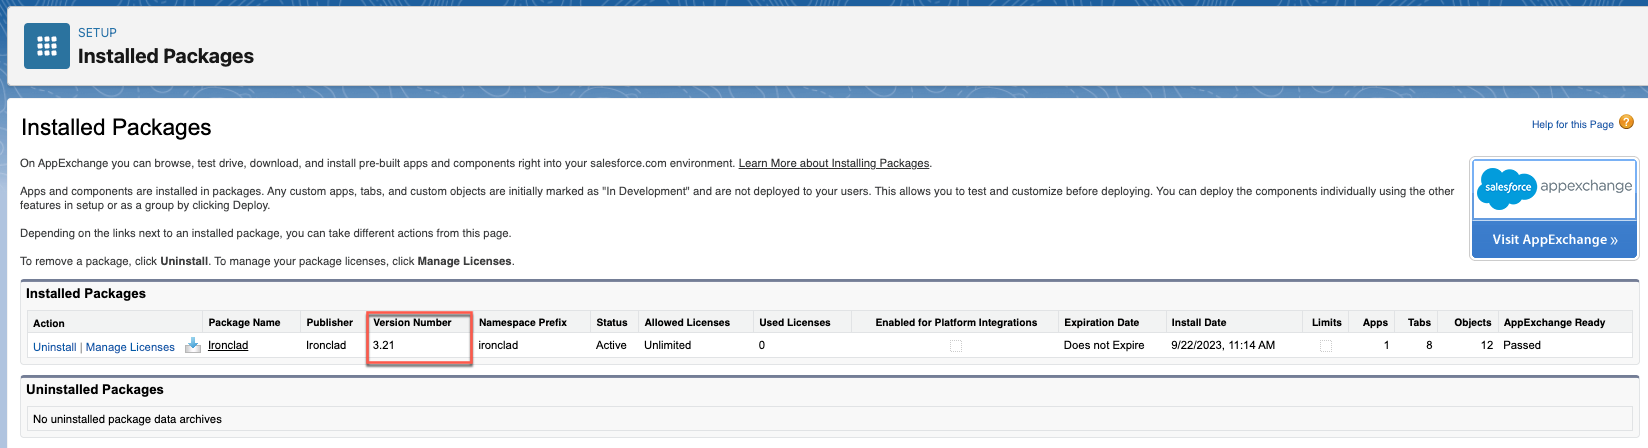1648x448 pixels.
Task: Click the Visit AppExchange button
Action: [1554, 240]
